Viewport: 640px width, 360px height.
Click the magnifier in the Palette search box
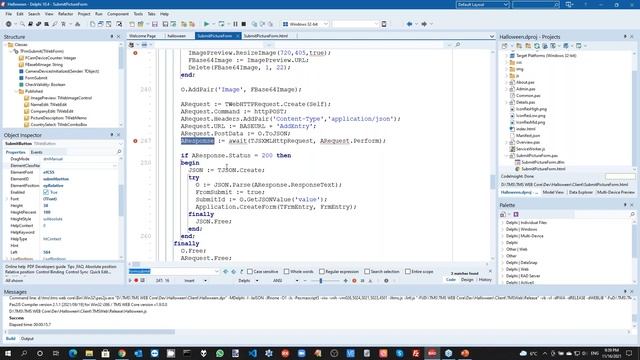[x=632, y=214]
